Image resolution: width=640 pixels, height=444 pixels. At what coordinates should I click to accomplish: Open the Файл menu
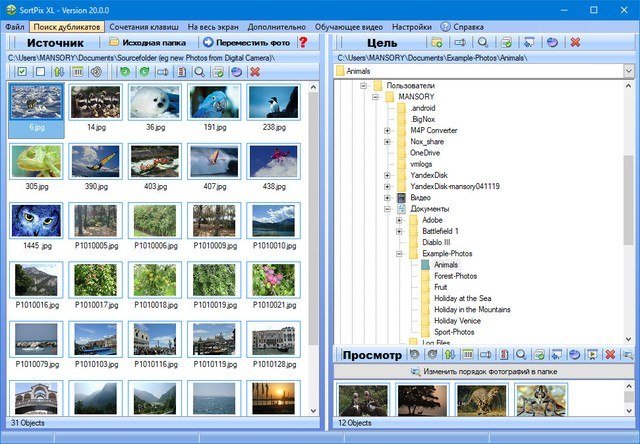tap(14, 25)
